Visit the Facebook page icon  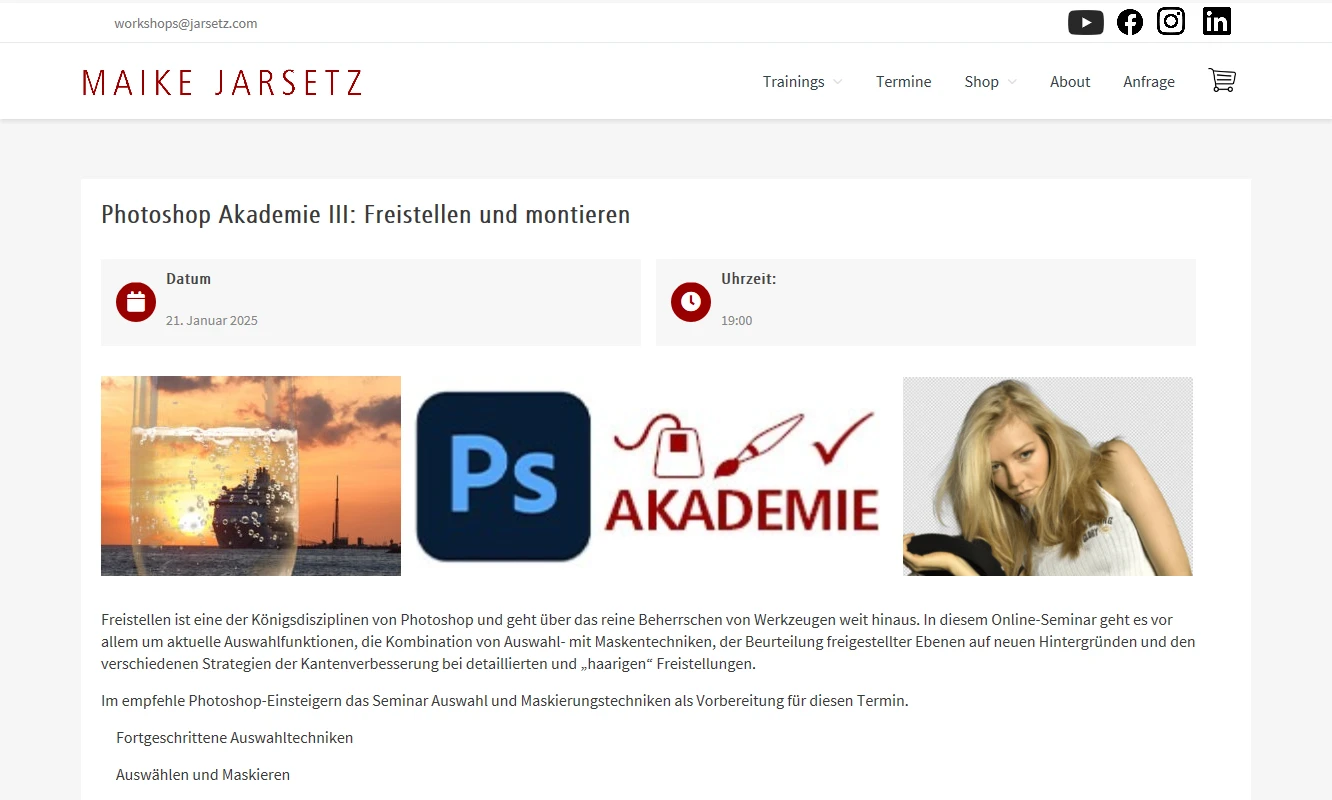[x=1130, y=22]
